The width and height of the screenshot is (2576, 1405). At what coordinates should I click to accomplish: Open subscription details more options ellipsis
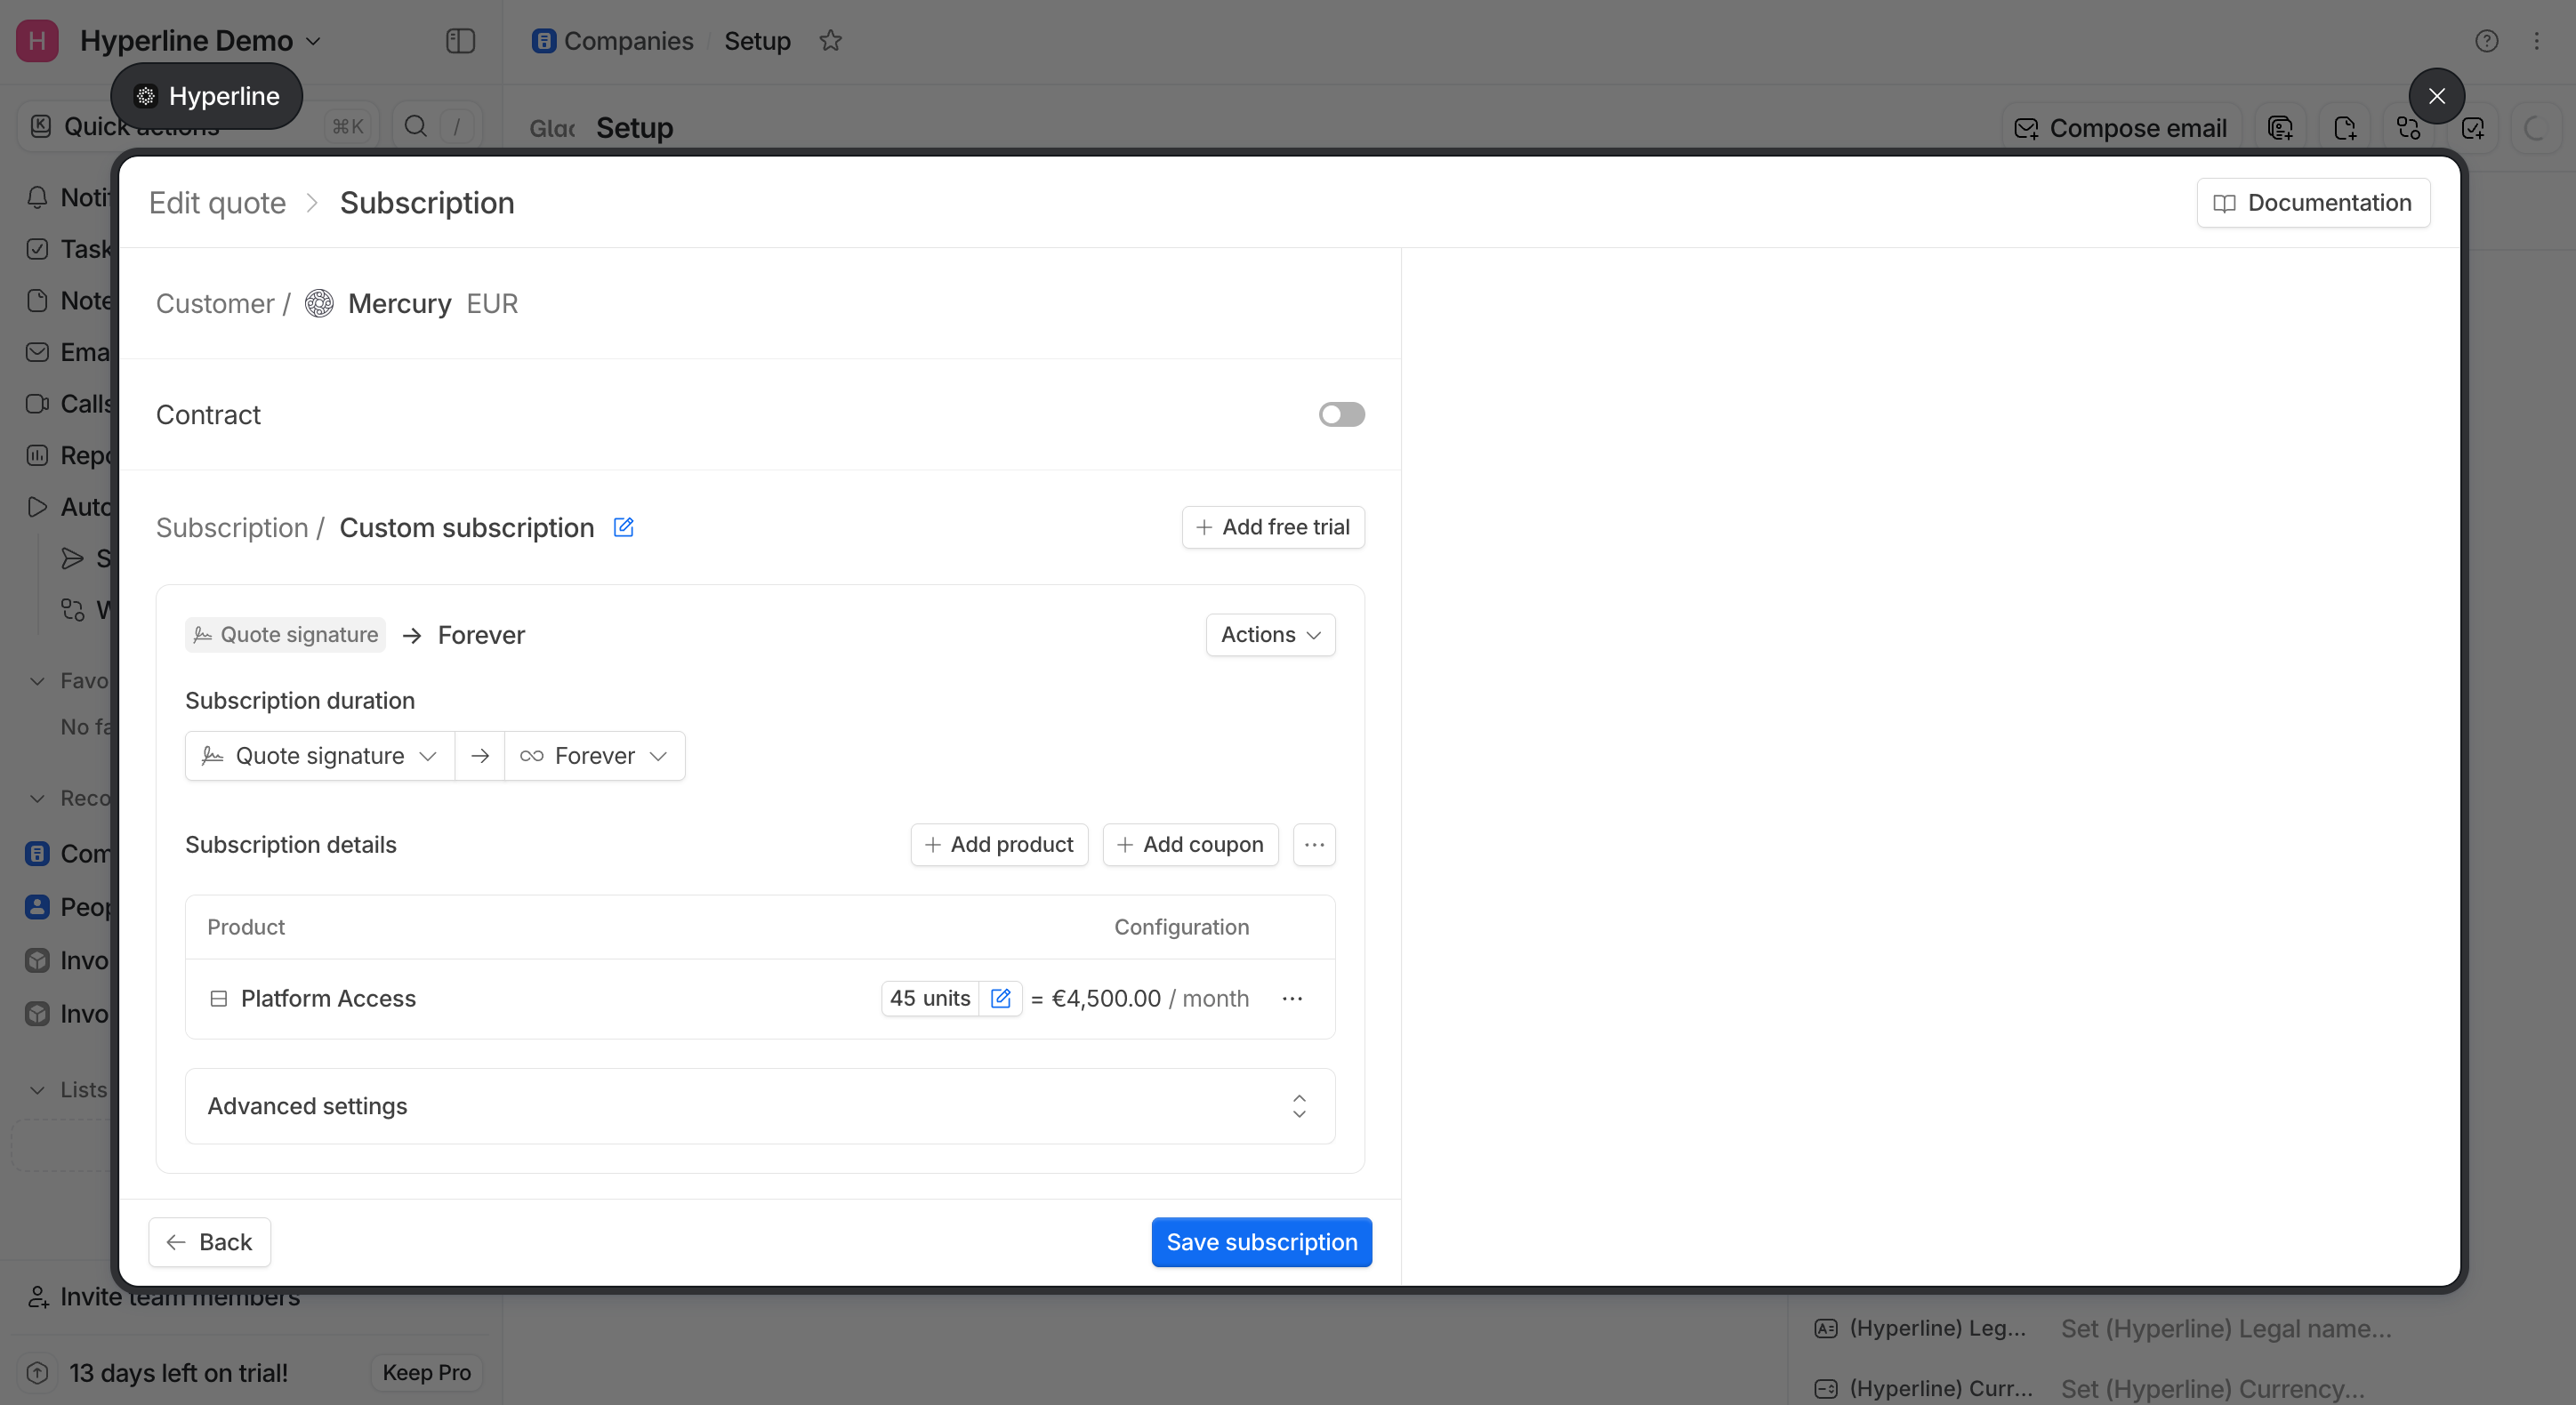pos(1314,845)
